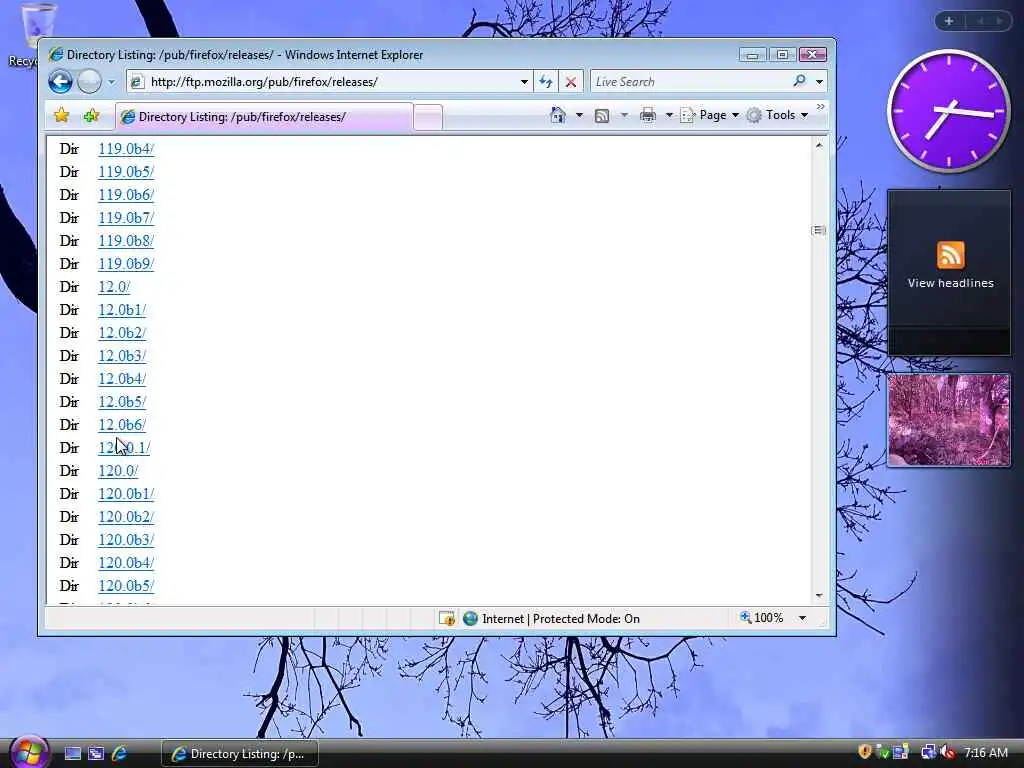Open the 12.0b3/ directory link
The width and height of the screenshot is (1024, 768).
coord(122,356)
